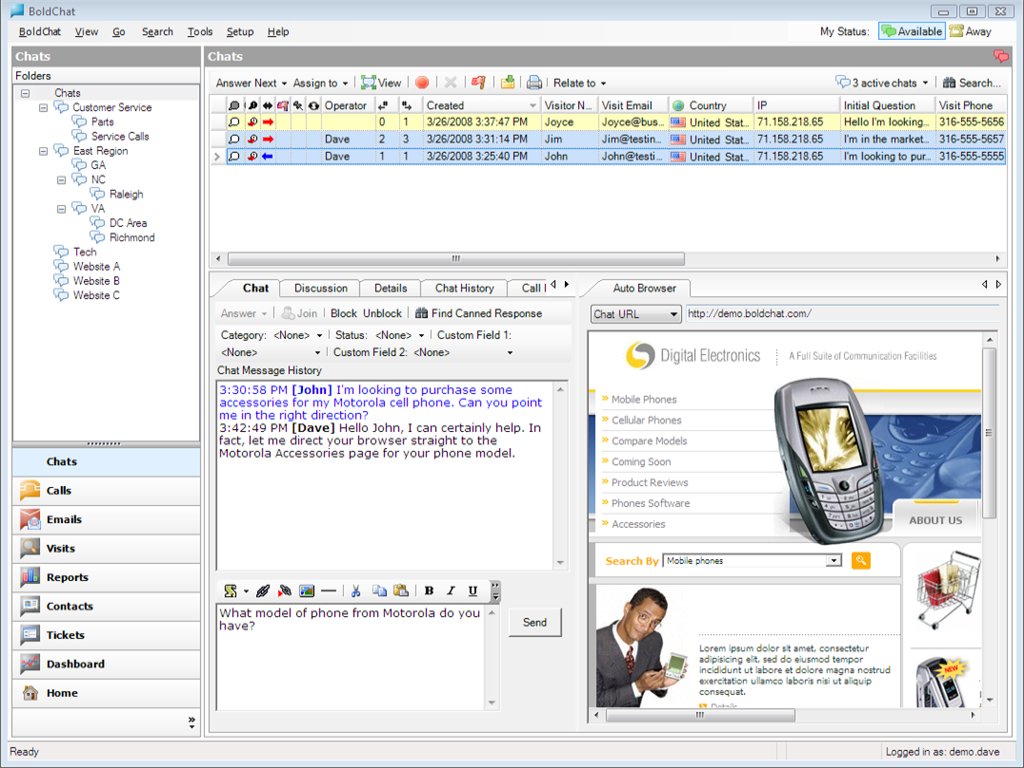Open the Chat URL combo box
1024x768 pixels.
635,314
